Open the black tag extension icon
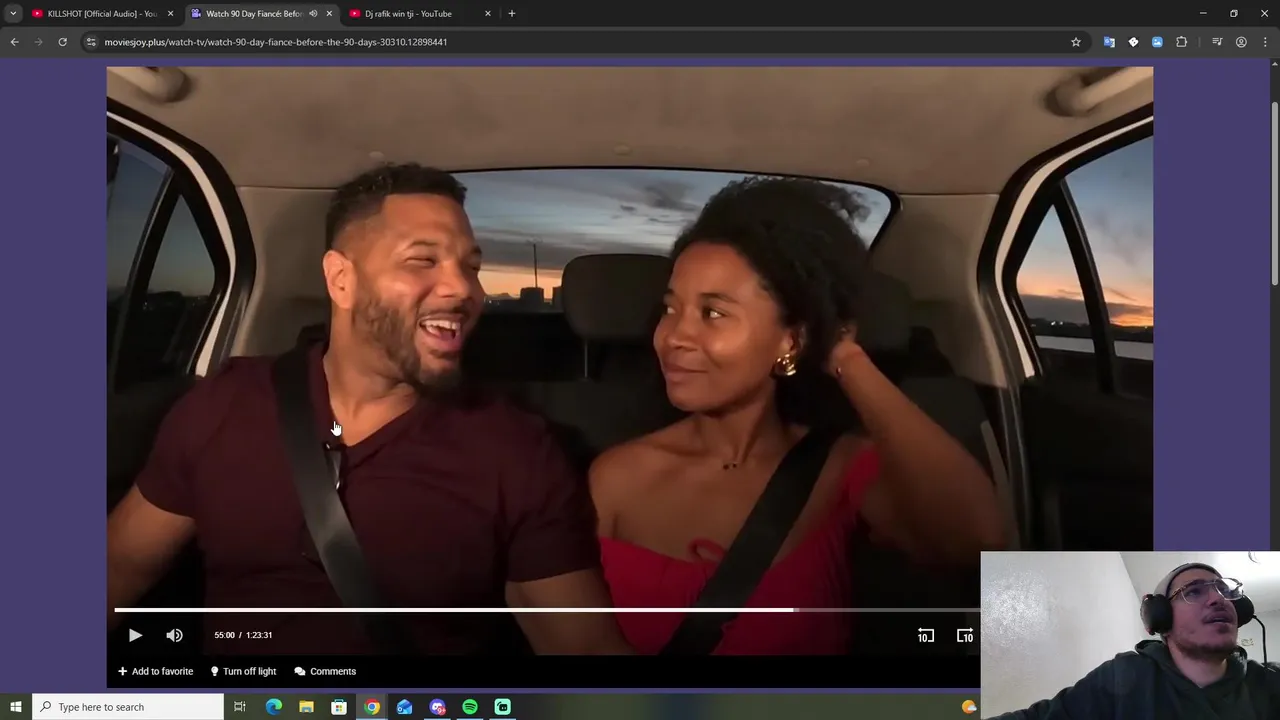 click(1133, 42)
